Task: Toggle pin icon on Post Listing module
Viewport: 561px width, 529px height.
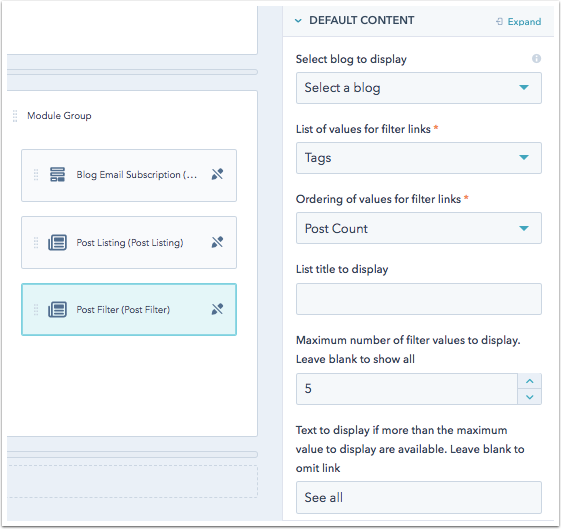Action: pos(217,242)
